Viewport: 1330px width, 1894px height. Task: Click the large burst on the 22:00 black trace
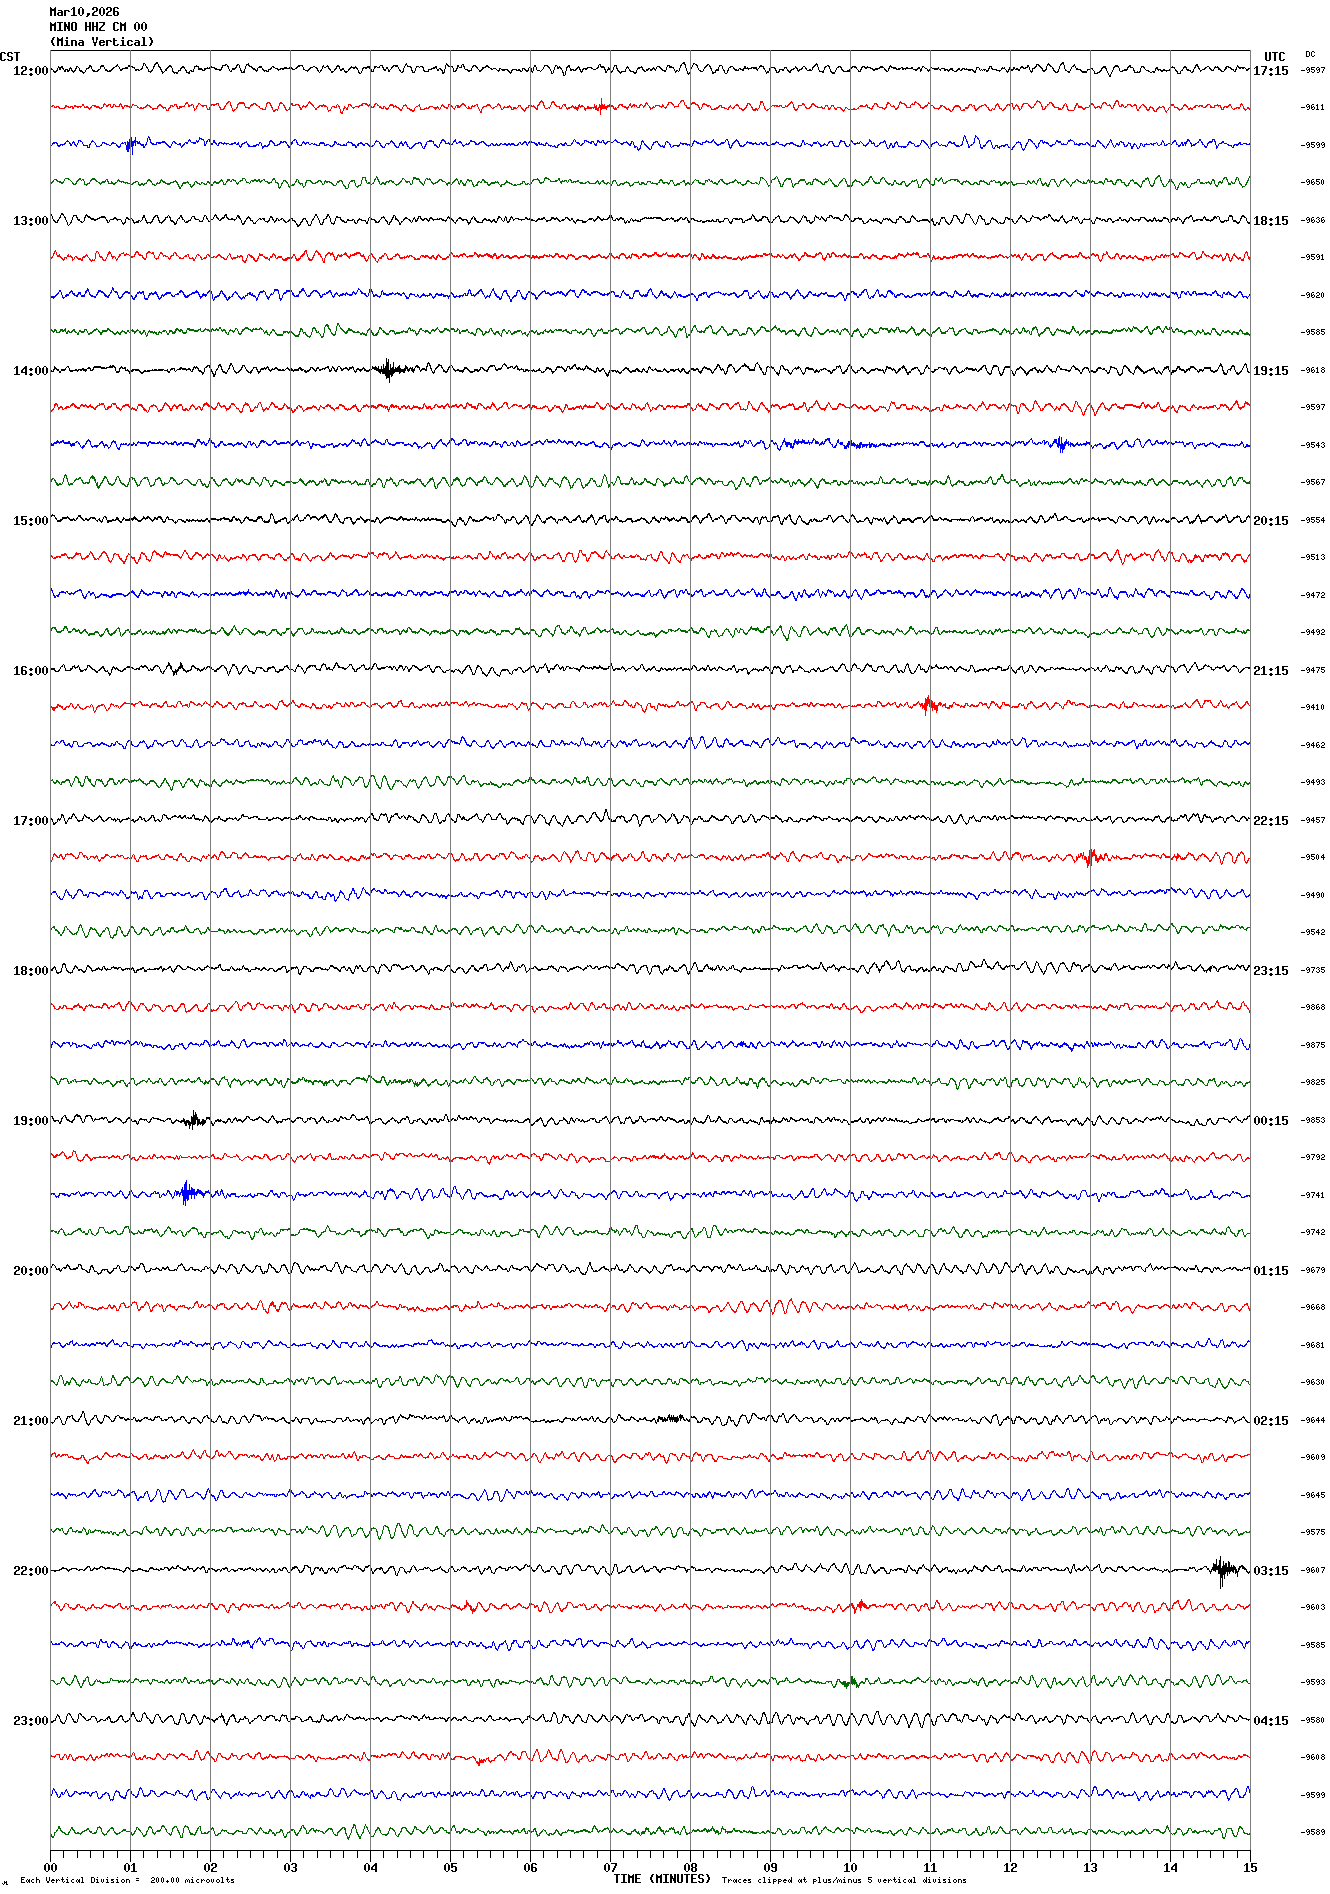pyautogui.click(x=1223, y=1570)
